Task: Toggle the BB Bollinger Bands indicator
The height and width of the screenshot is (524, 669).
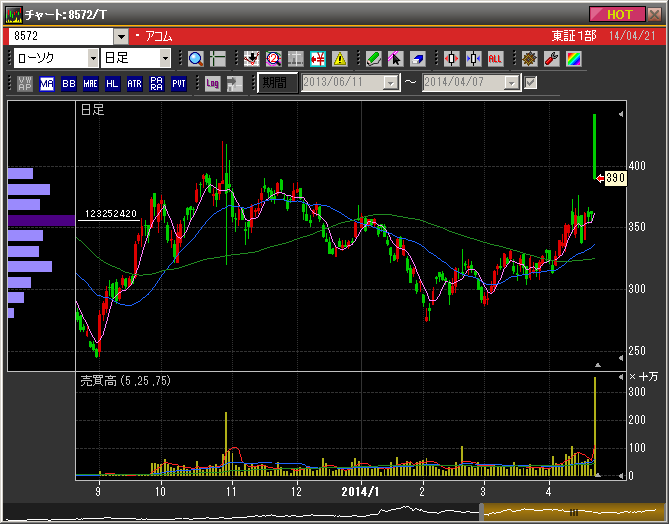Action: click(69, 83)
